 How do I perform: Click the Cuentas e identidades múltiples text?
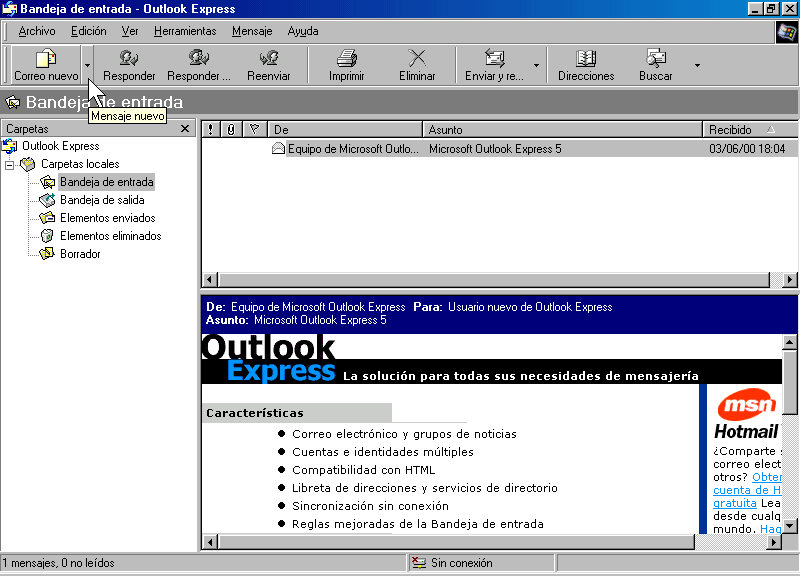[x=383, y=452]
